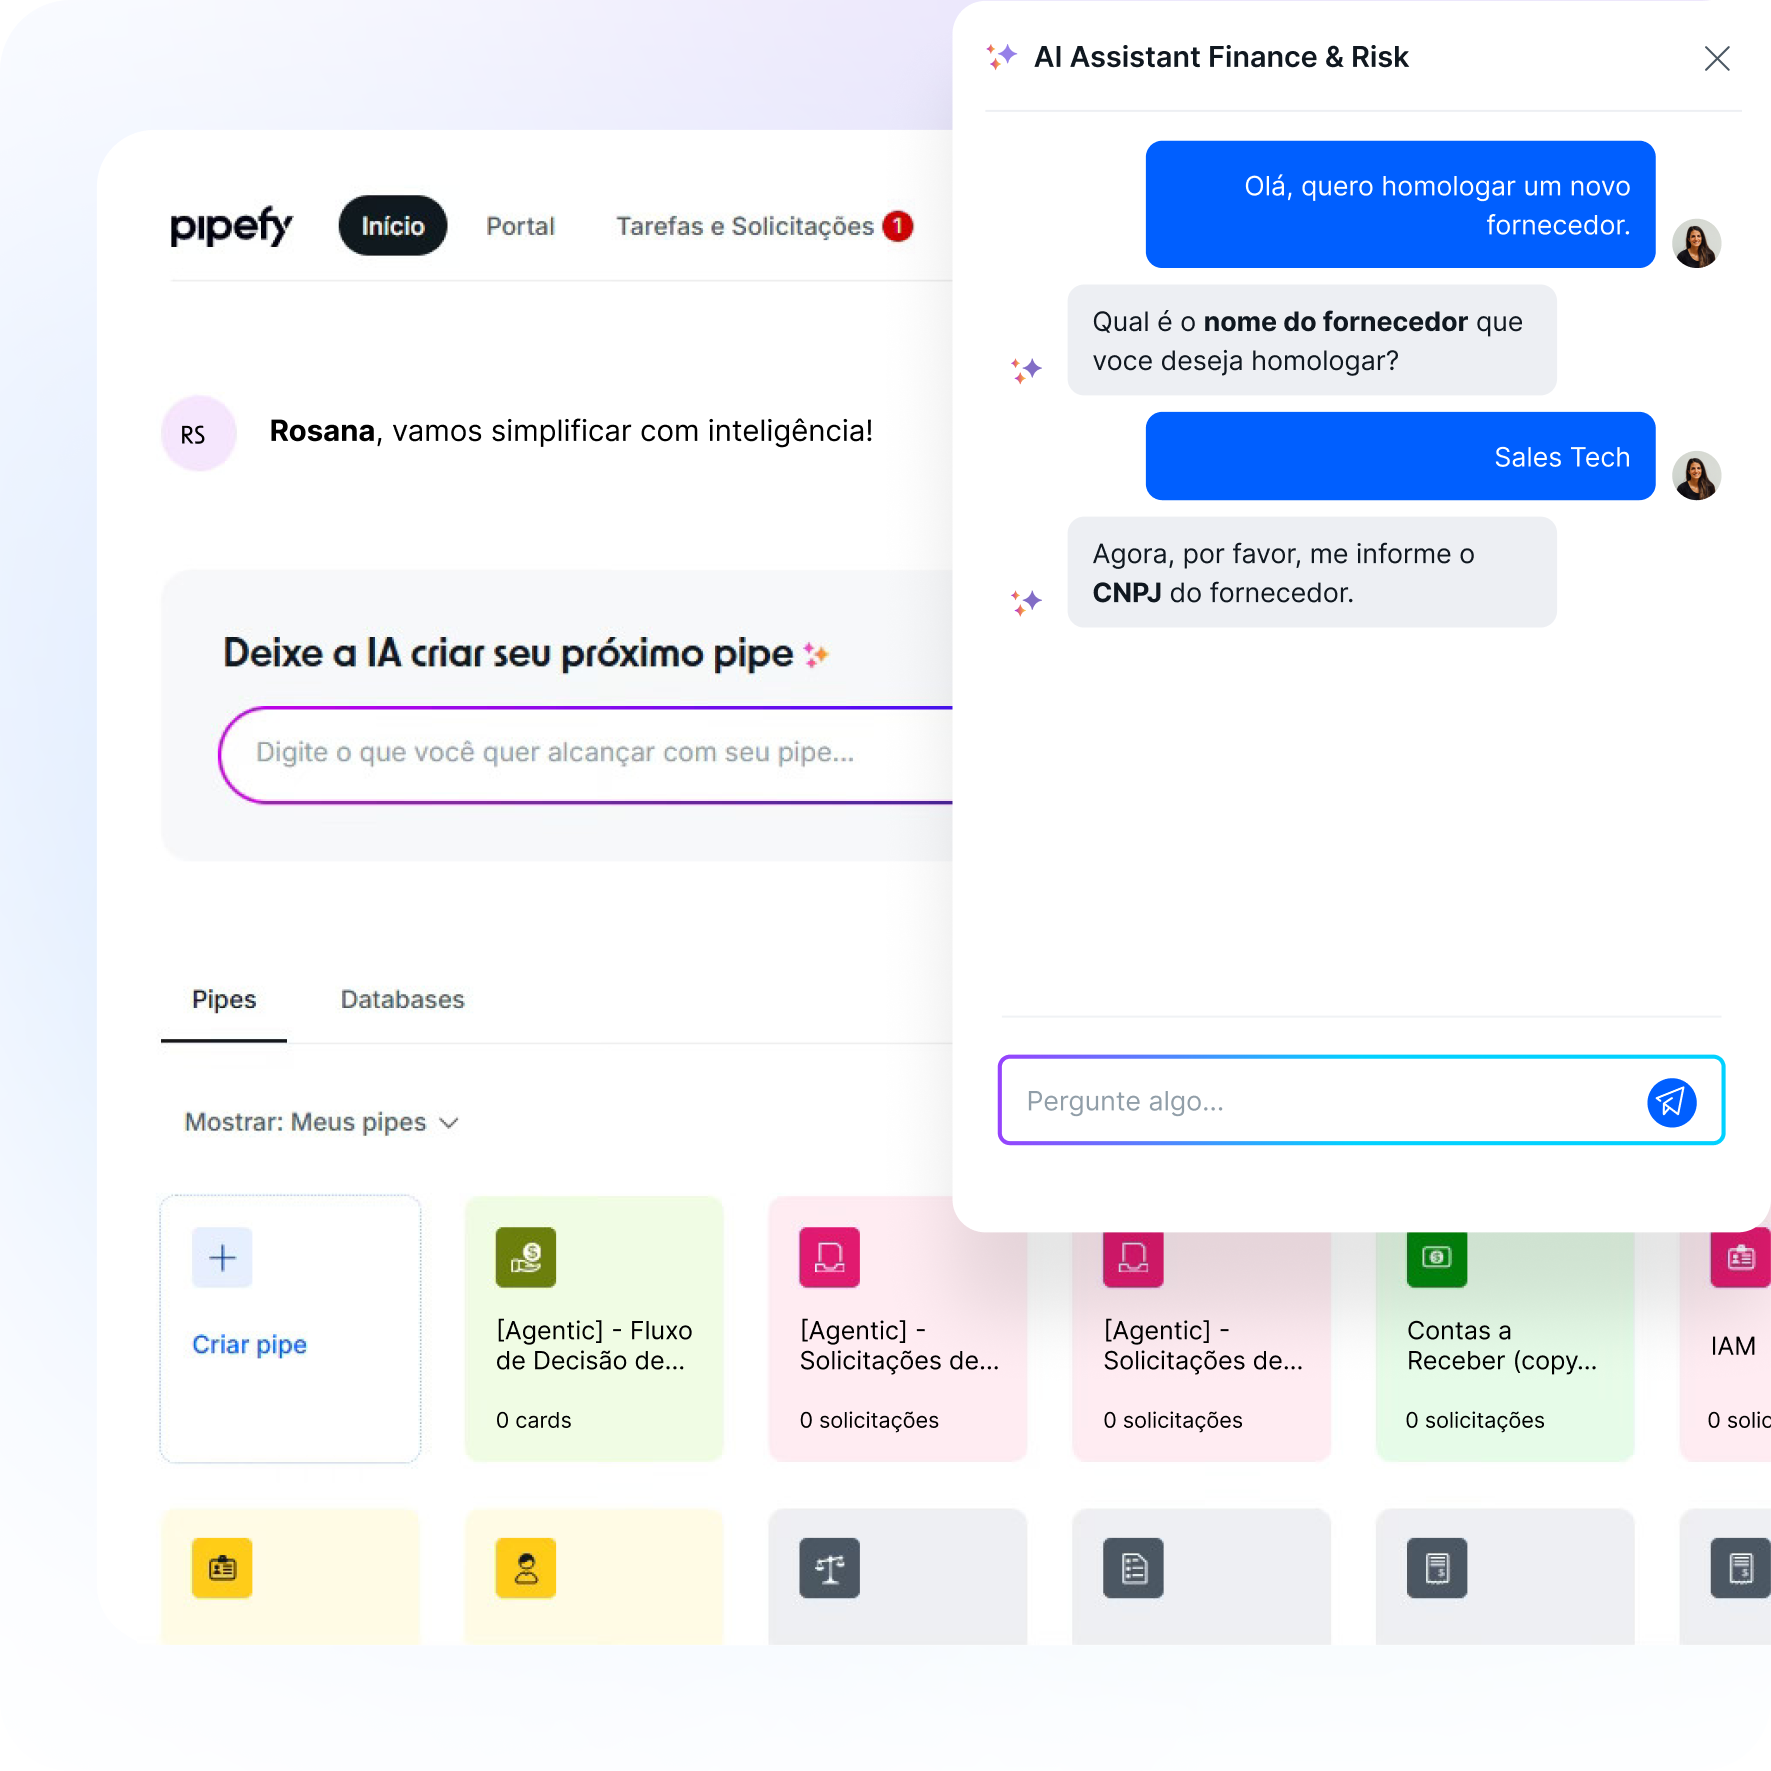Click the AI Assistant sparkle header icon

point(1001,57)
